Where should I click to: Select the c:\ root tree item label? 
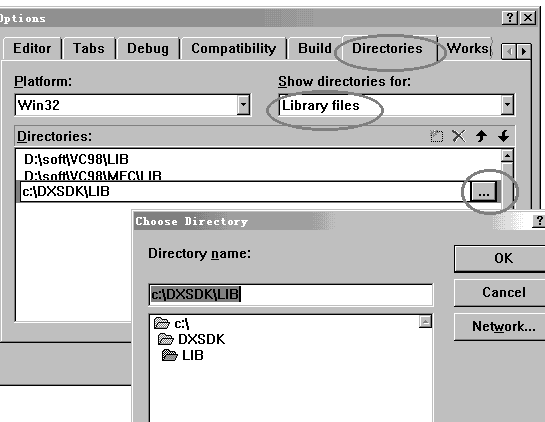[182, 324]
